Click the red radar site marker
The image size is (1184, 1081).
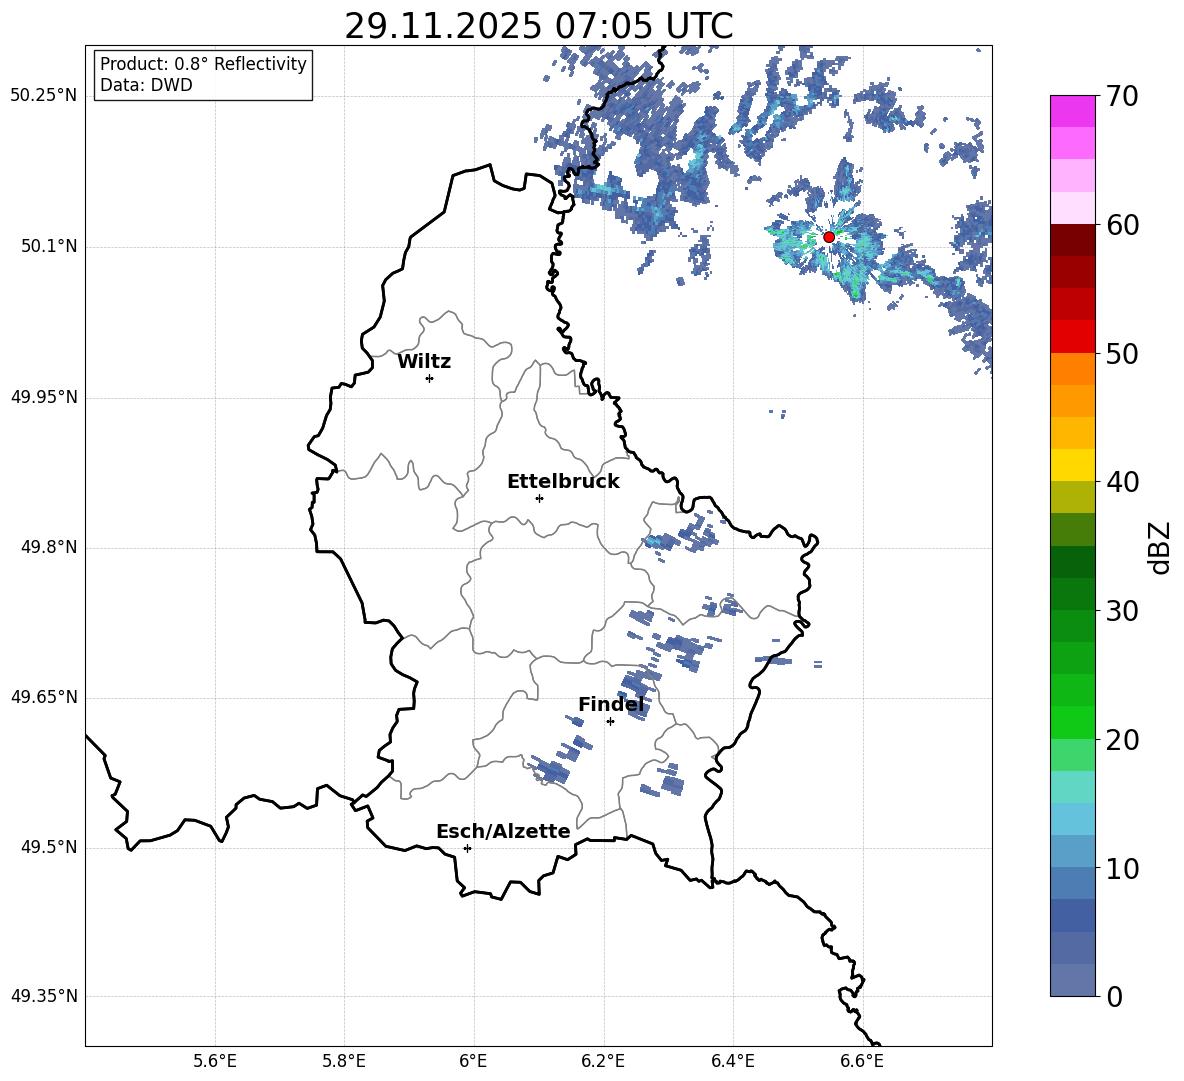[x=829, y=237]
